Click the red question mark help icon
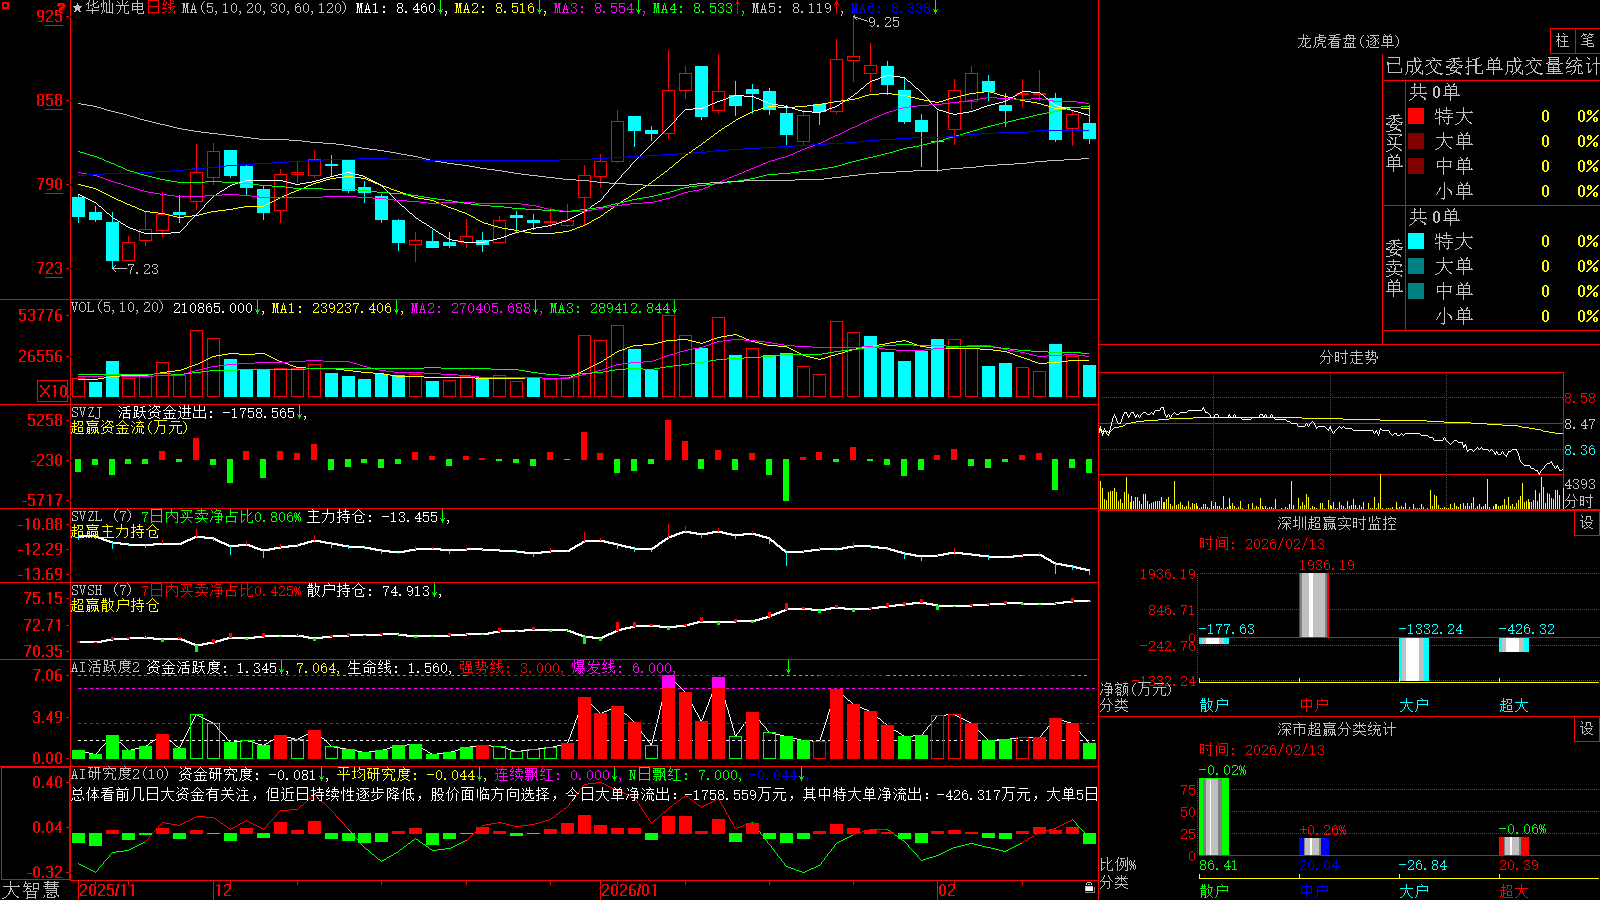Screen dimensions: 1600x900 coord(62,9)
